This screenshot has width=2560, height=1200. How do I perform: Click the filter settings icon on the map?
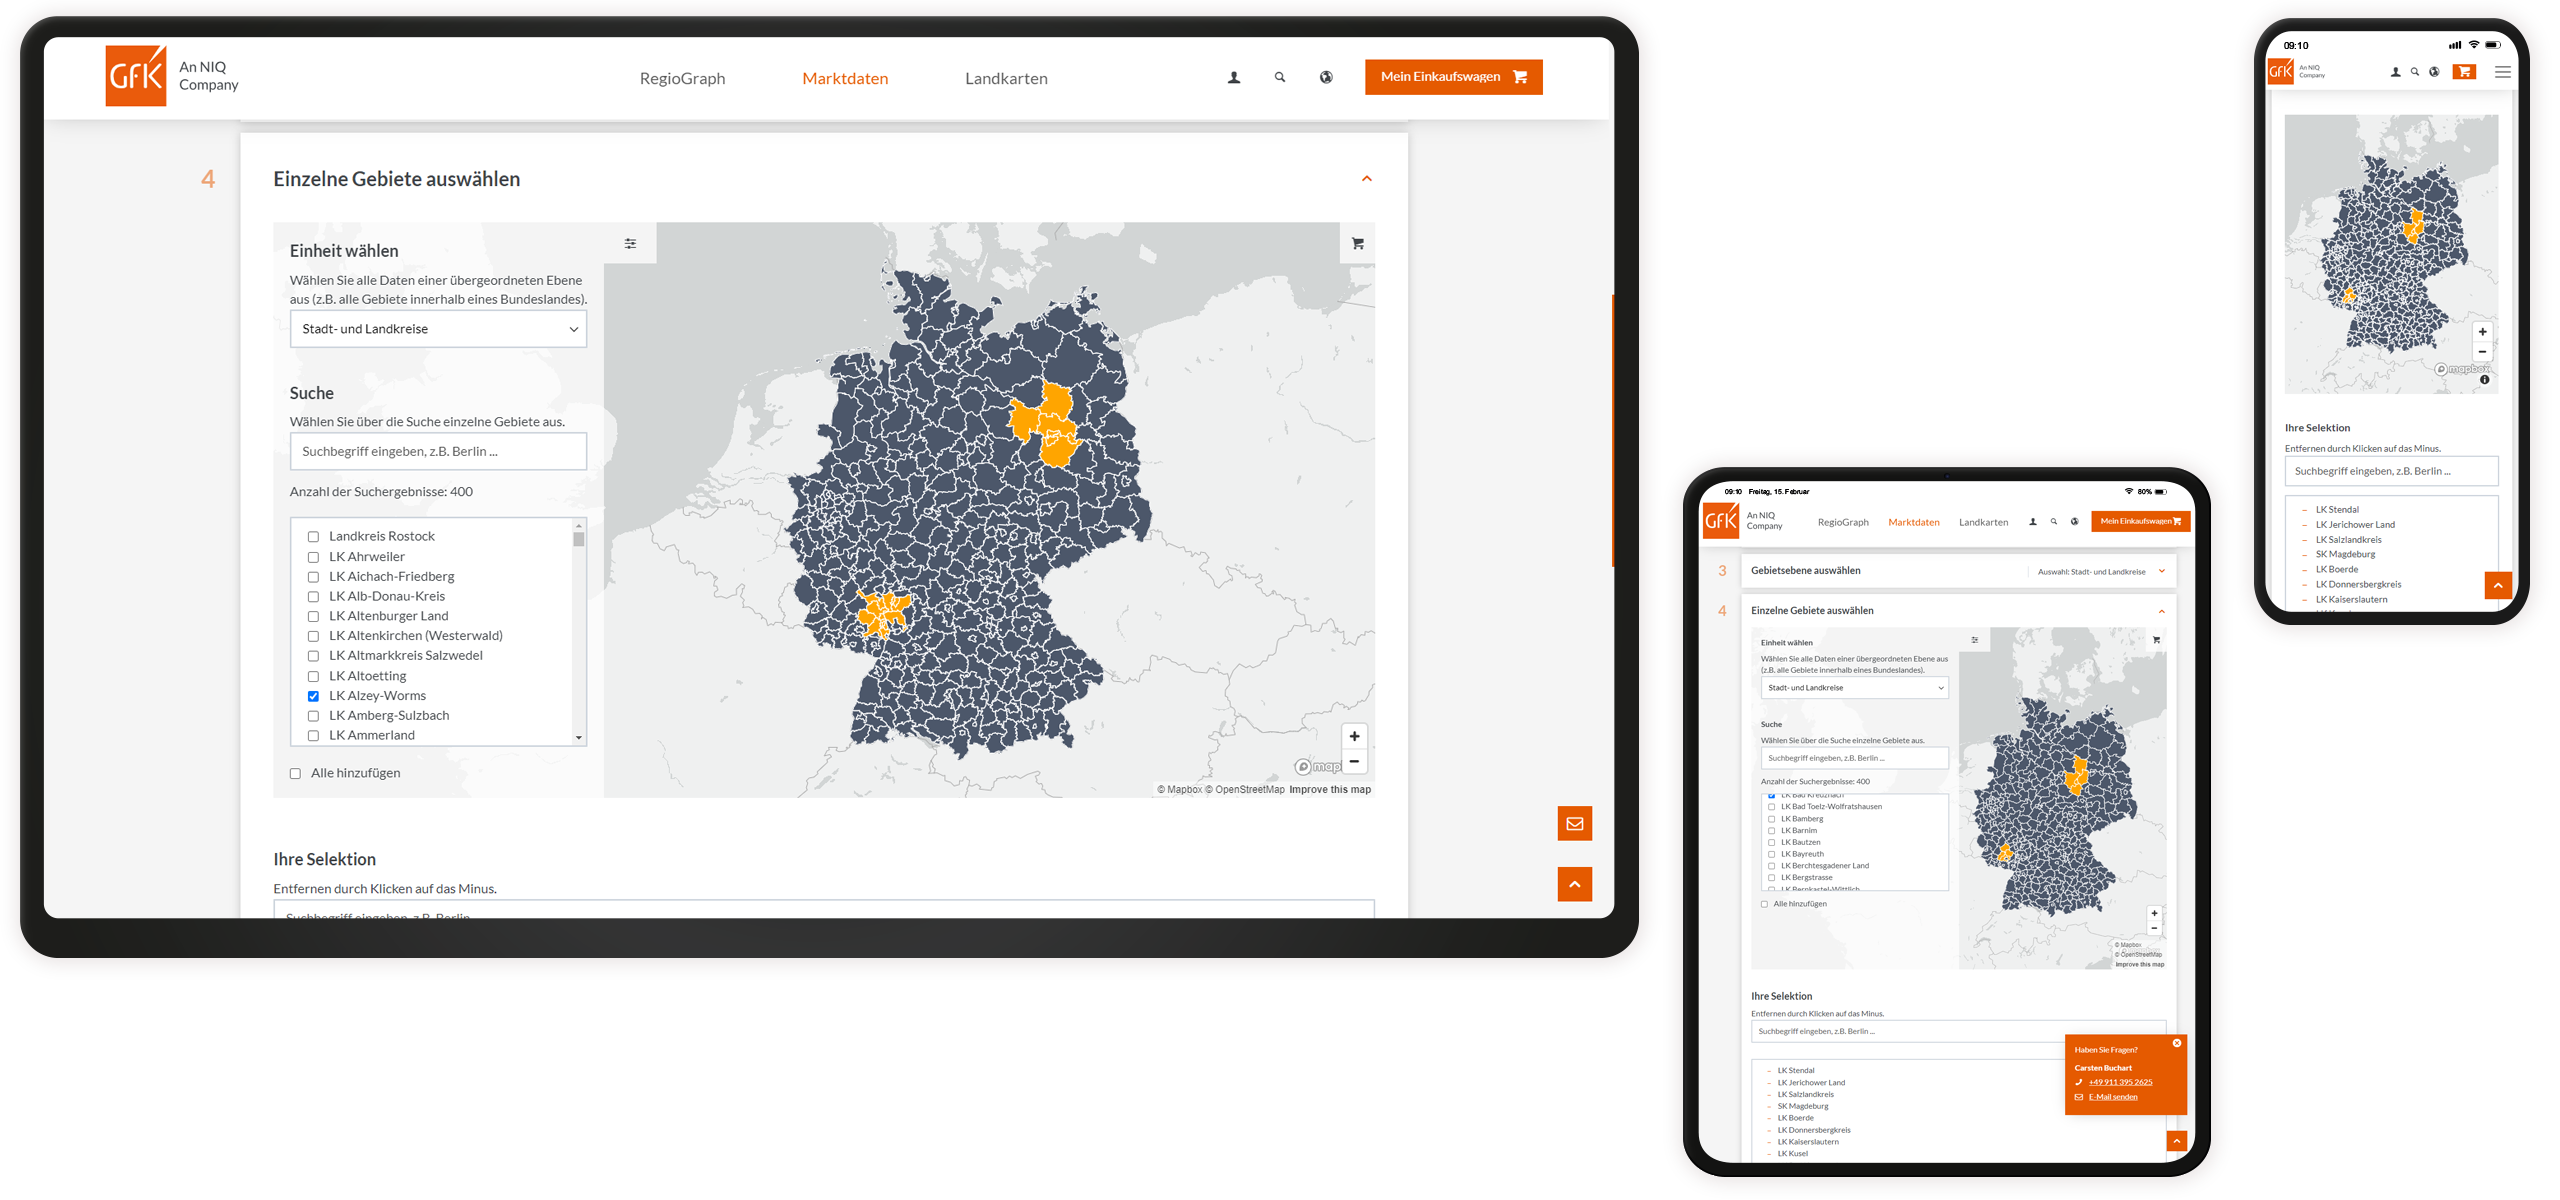[630, 243]
